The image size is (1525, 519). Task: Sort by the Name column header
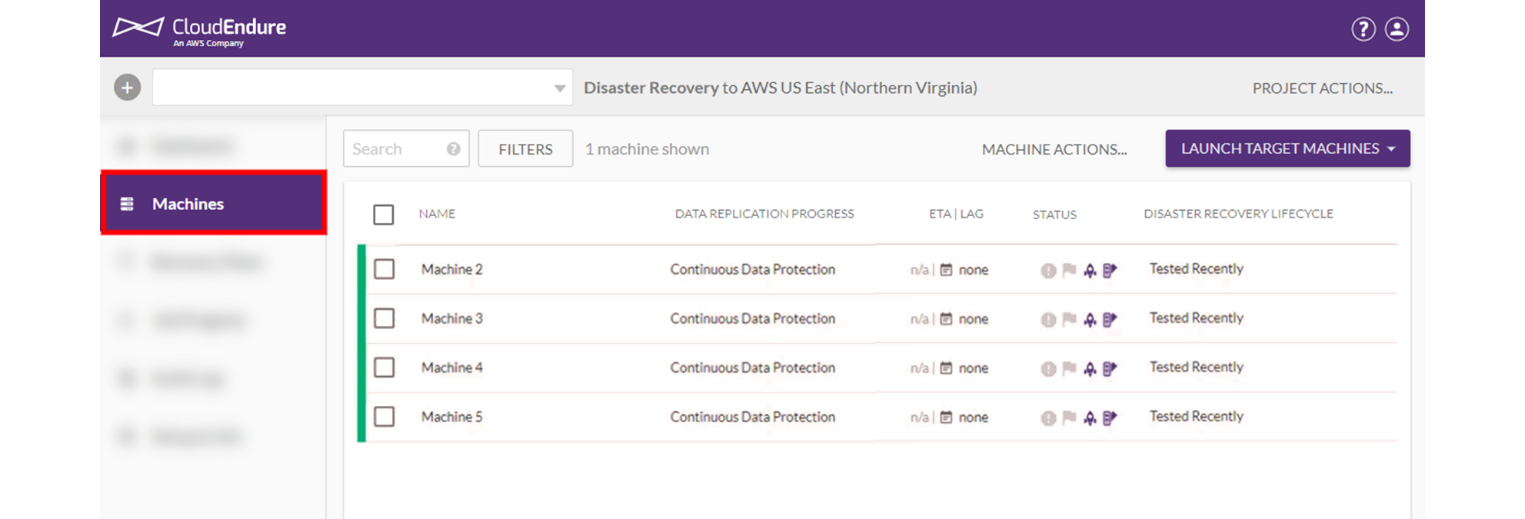click(437, 214)
